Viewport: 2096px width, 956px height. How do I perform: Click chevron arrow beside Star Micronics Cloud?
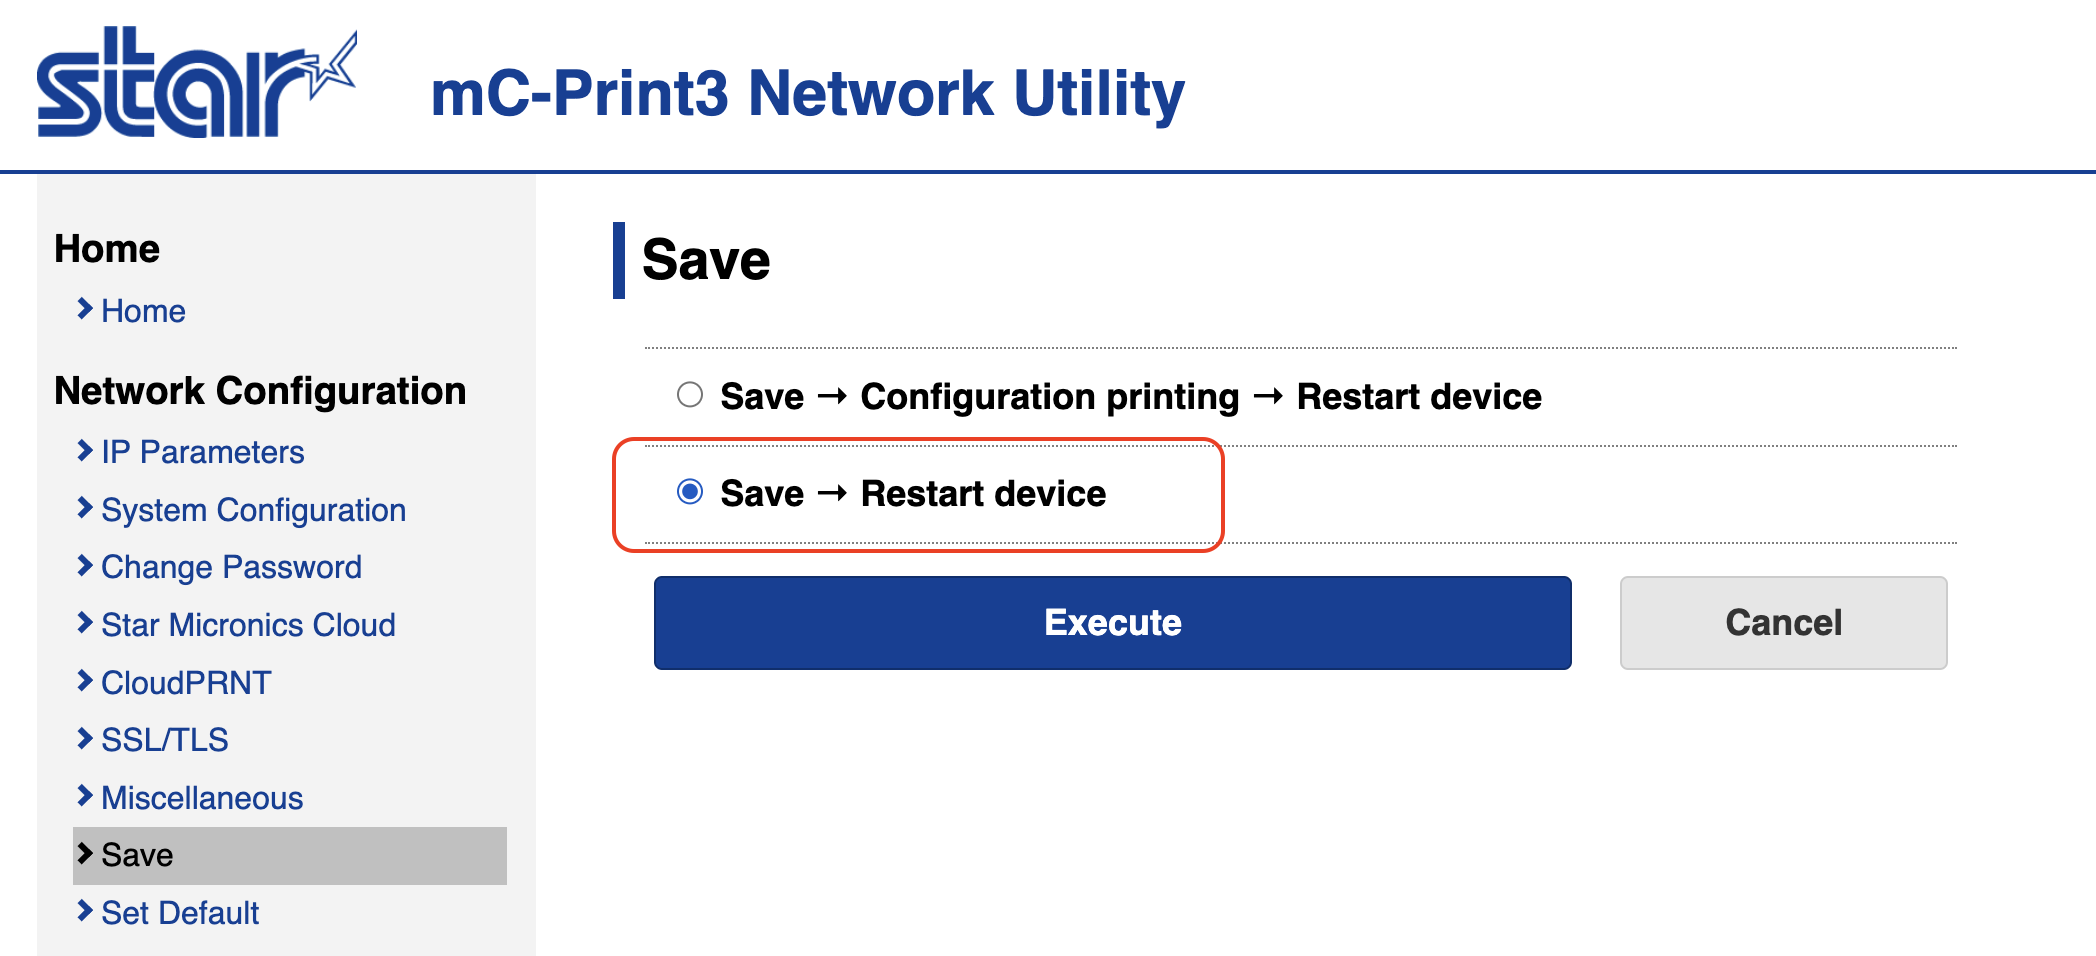pos(85,624)
